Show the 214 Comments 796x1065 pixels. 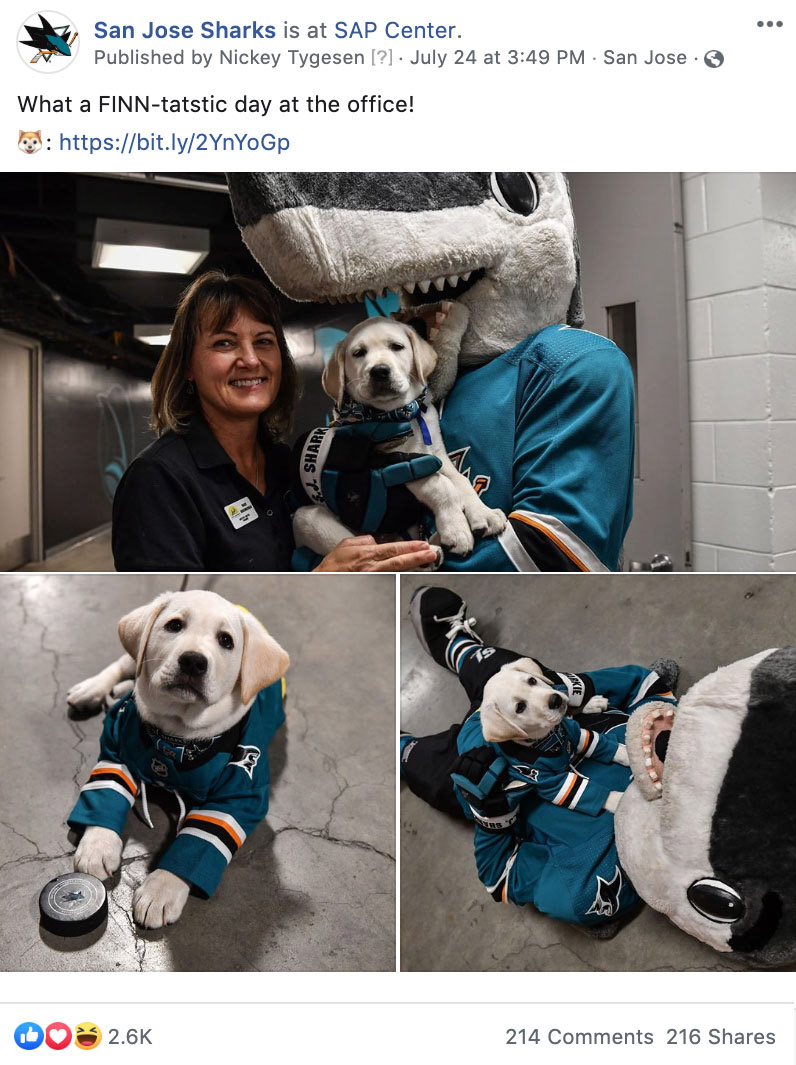[x=579, y=1036]
